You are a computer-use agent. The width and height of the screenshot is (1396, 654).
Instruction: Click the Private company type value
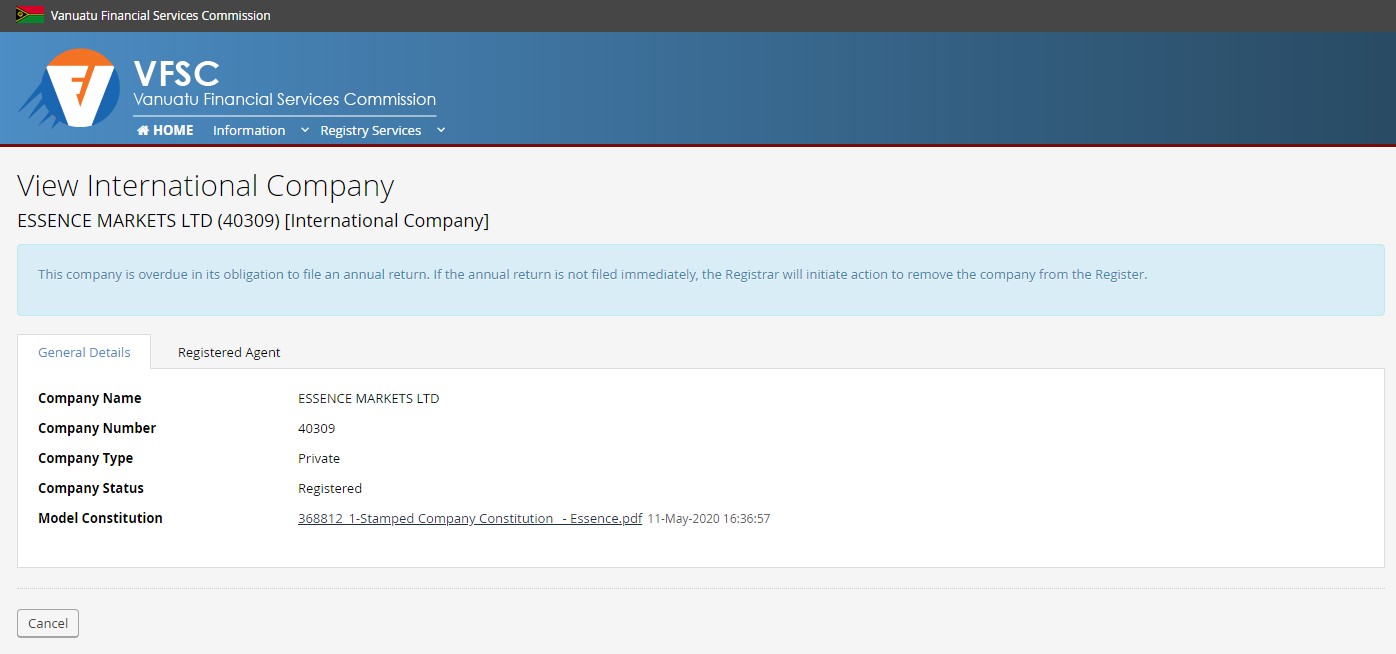pyautogui.click(x=319, y=458)
